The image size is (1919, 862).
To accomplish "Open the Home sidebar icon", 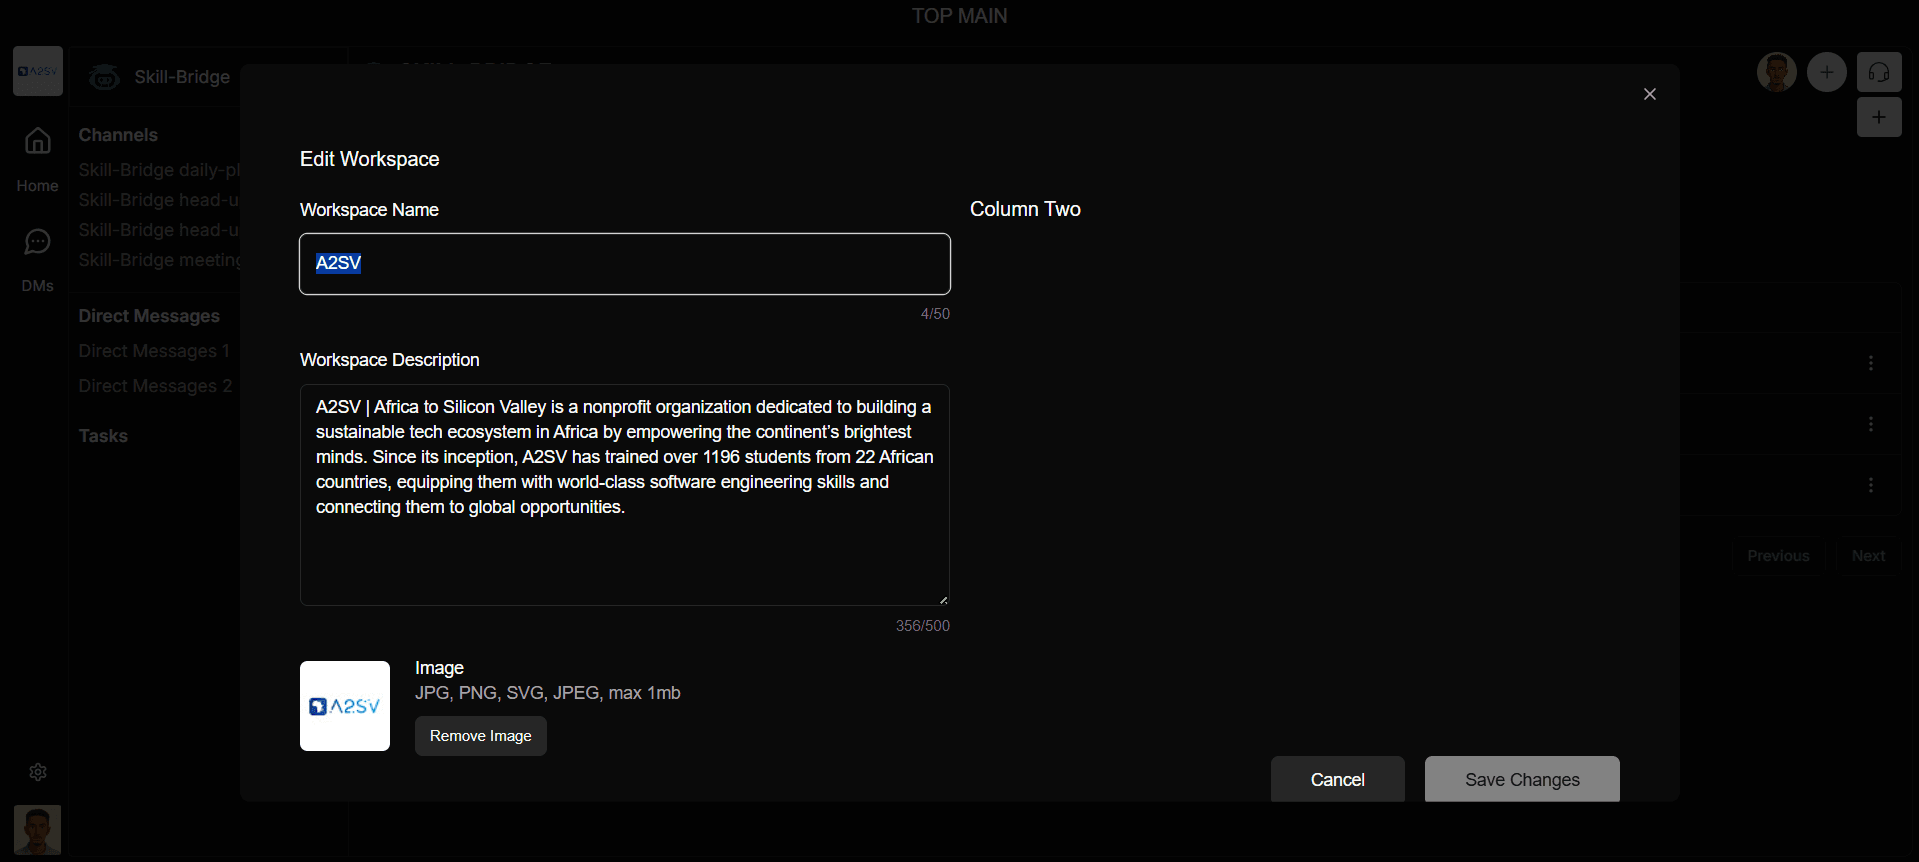I will click(38, 141).
